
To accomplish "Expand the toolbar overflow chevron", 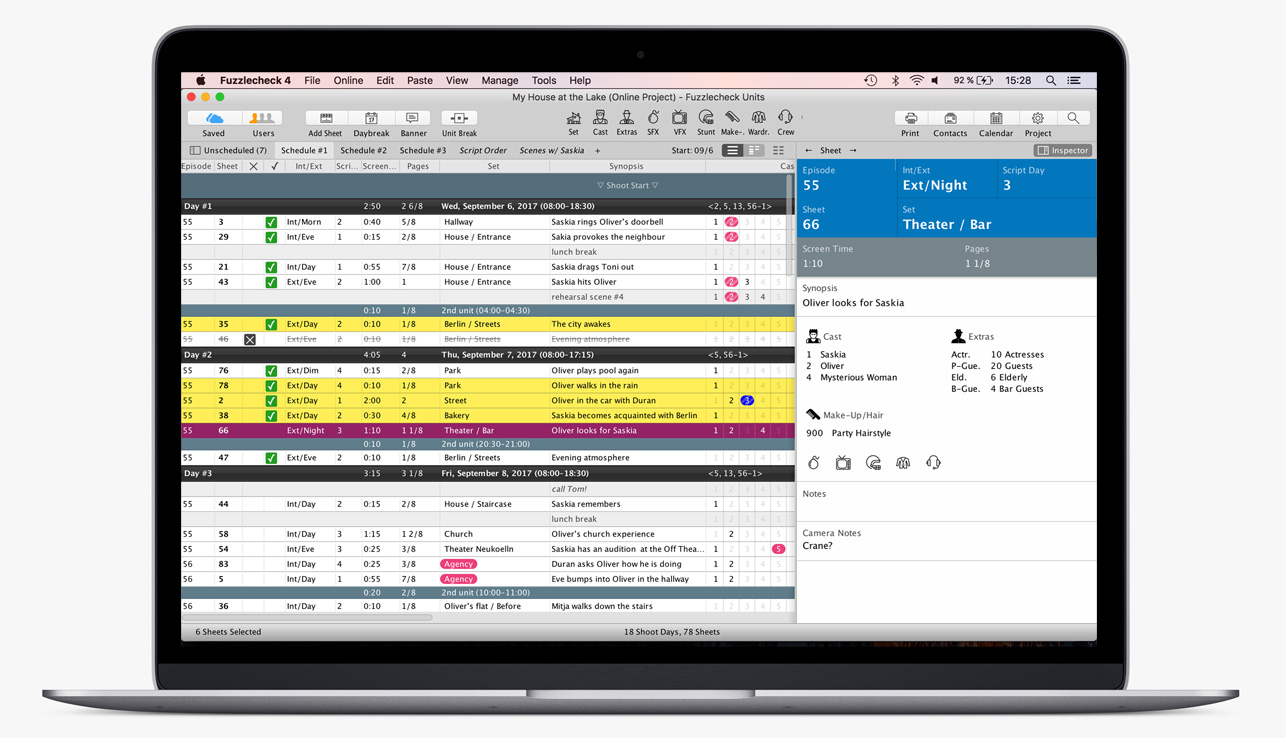I will [x=802, y=118].
